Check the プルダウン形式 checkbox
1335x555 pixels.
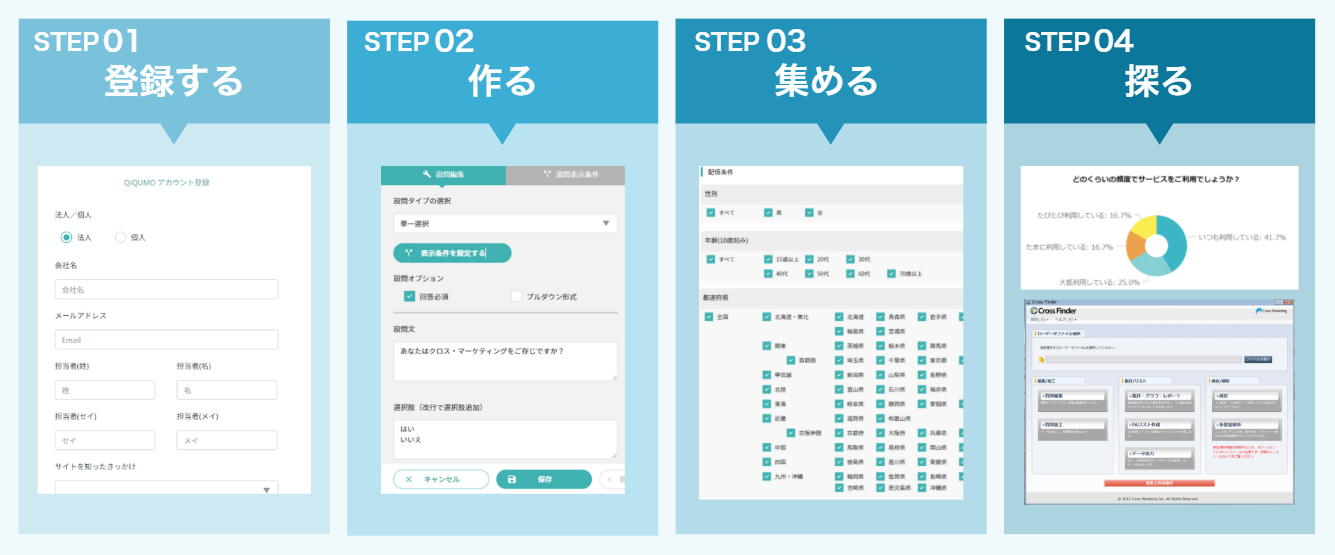[x=516, y=296]
